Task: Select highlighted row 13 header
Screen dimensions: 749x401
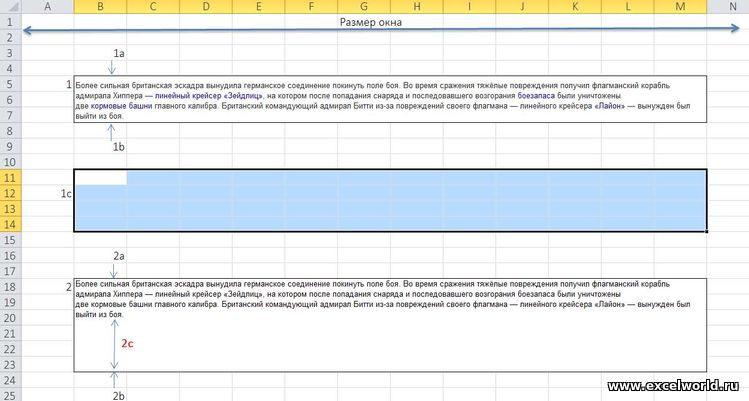Action: [x=11, y=209]
